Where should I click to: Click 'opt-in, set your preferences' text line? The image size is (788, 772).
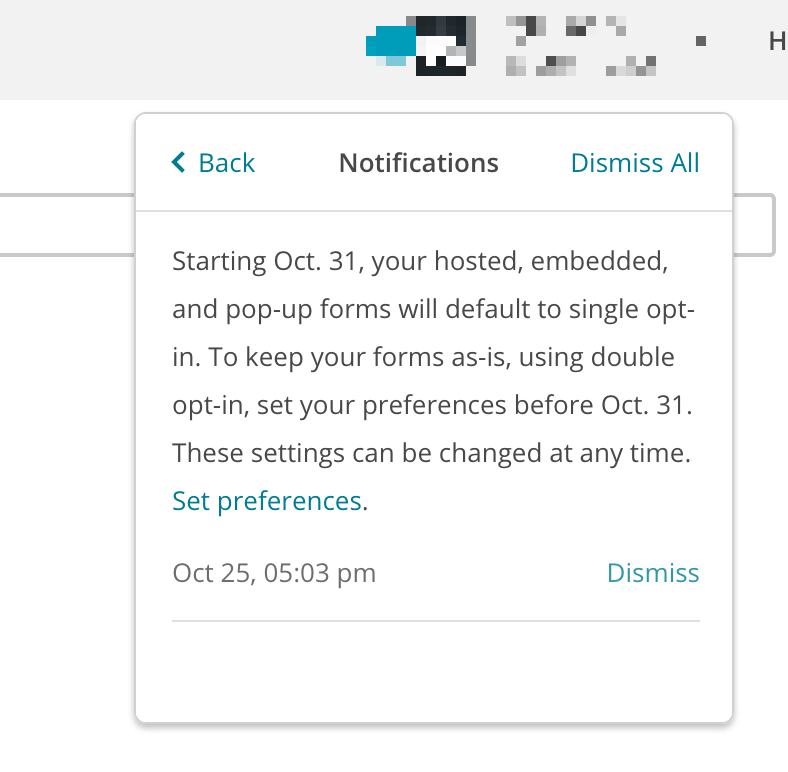pos(432,405)
